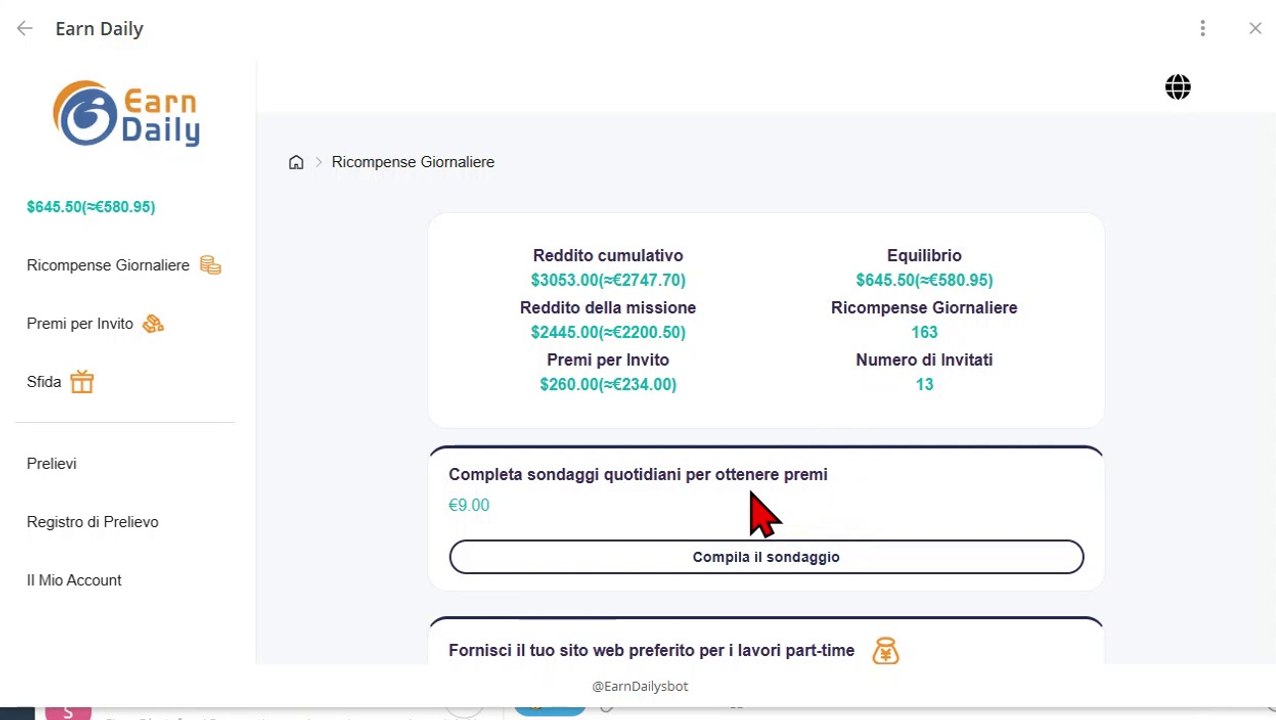Screen dimensions: 1276x720
Task: Select the Sfida sidebar item
Action: (44, 382)
